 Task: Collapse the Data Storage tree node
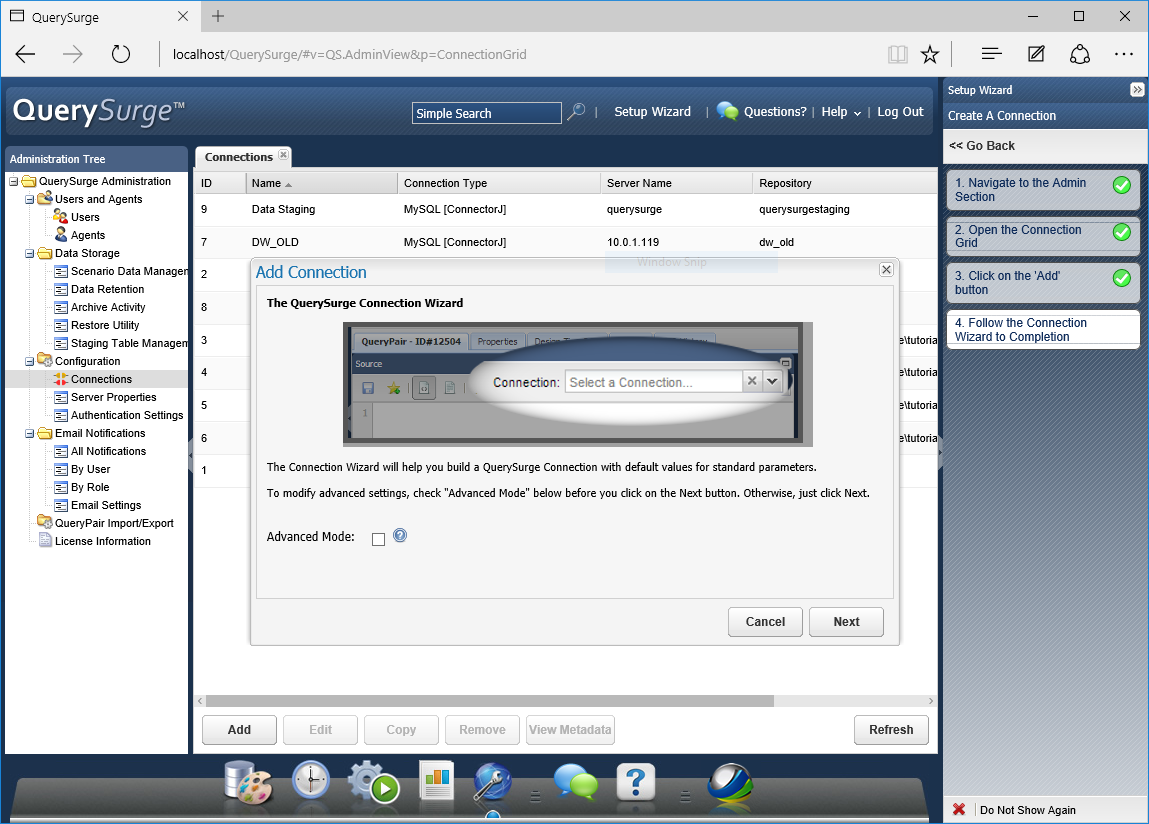click(29, 253)
